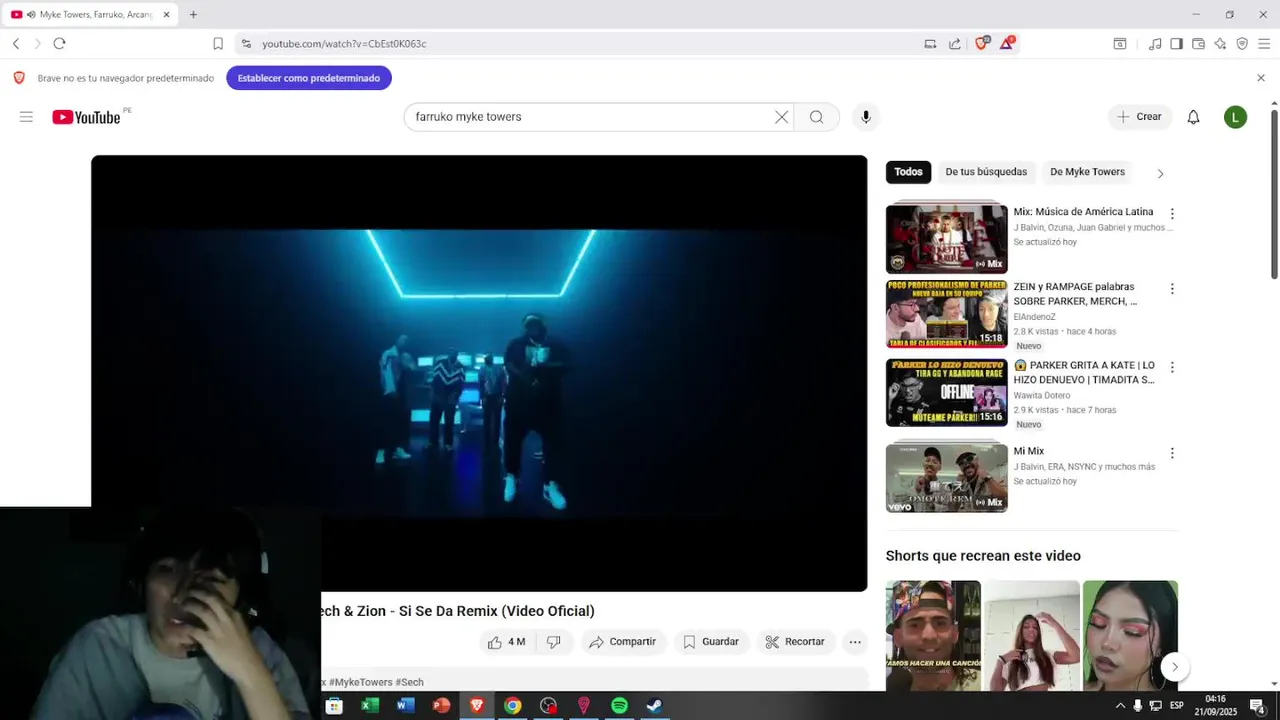Image resolution: width=1280 pixels, height=720 pixels.
Task: Show more Shorts with the next arrow
Action: (1175, 667)
